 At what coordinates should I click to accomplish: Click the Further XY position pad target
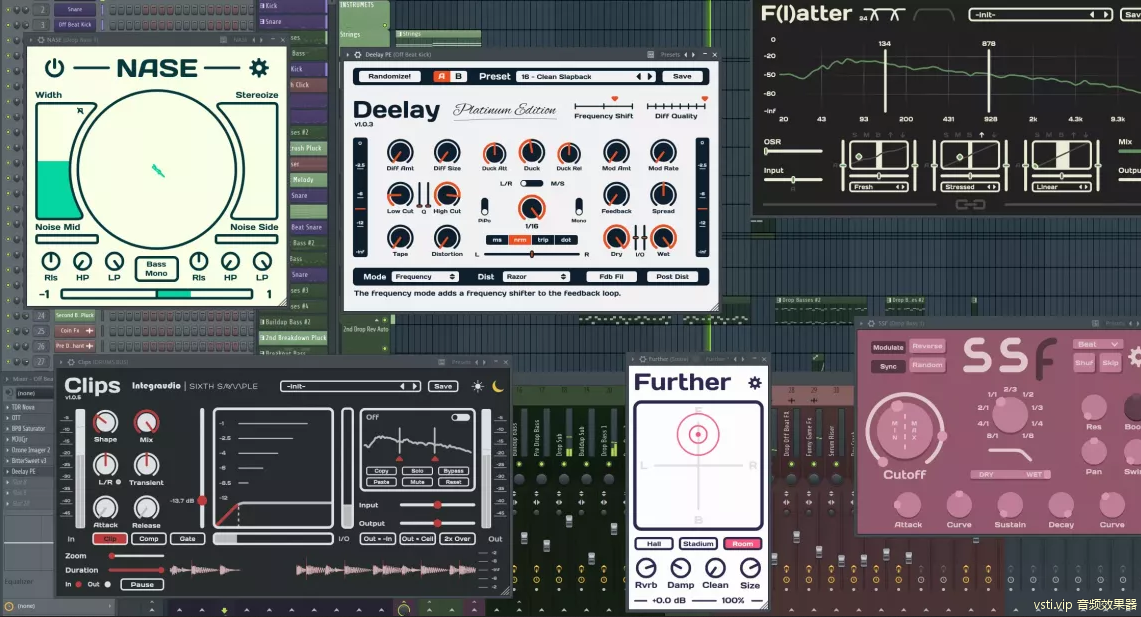click(698, 434)
